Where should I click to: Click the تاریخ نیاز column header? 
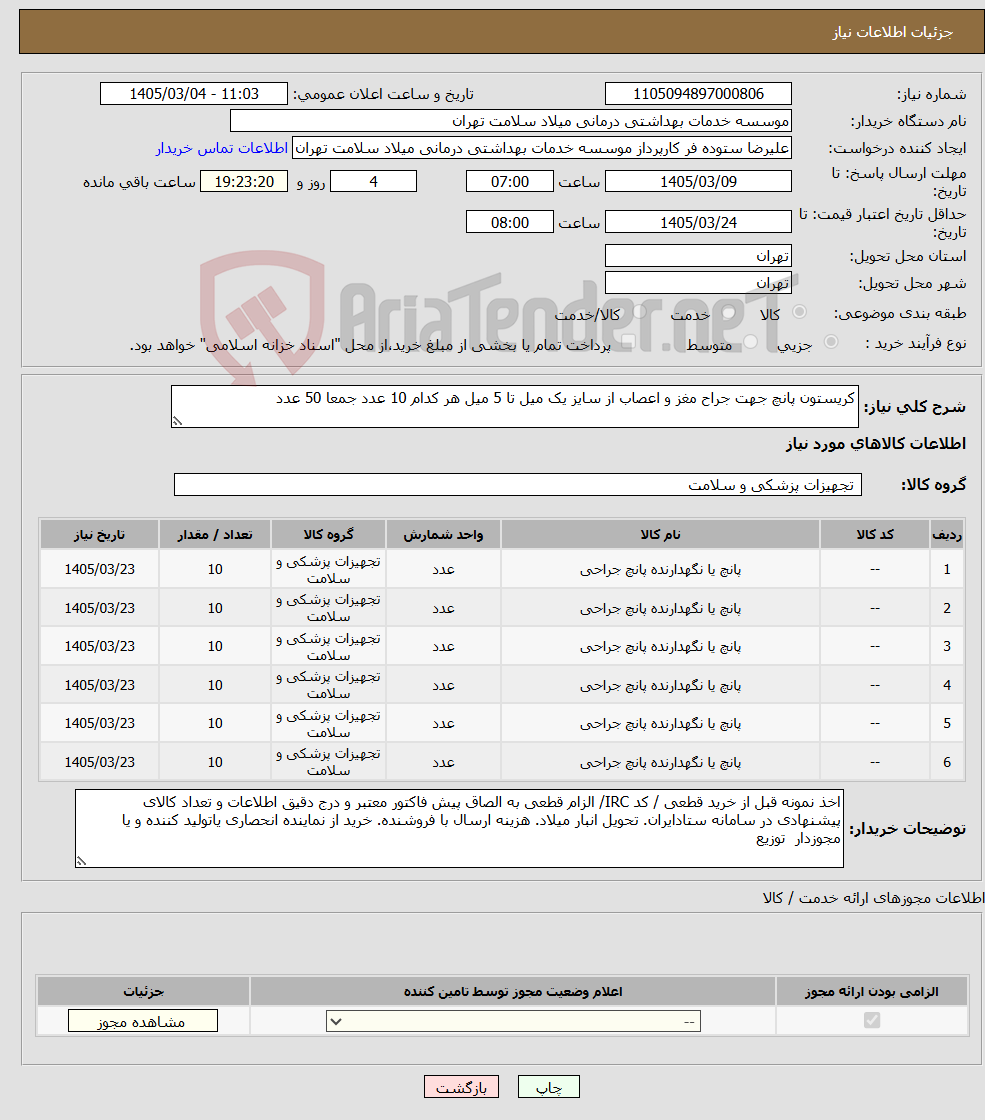(x=99, y=534)
